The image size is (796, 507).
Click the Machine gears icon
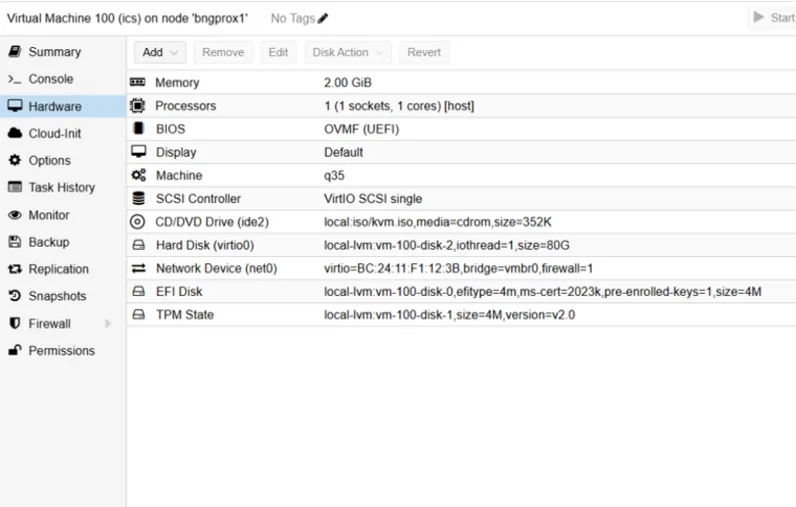click(138, 175)
